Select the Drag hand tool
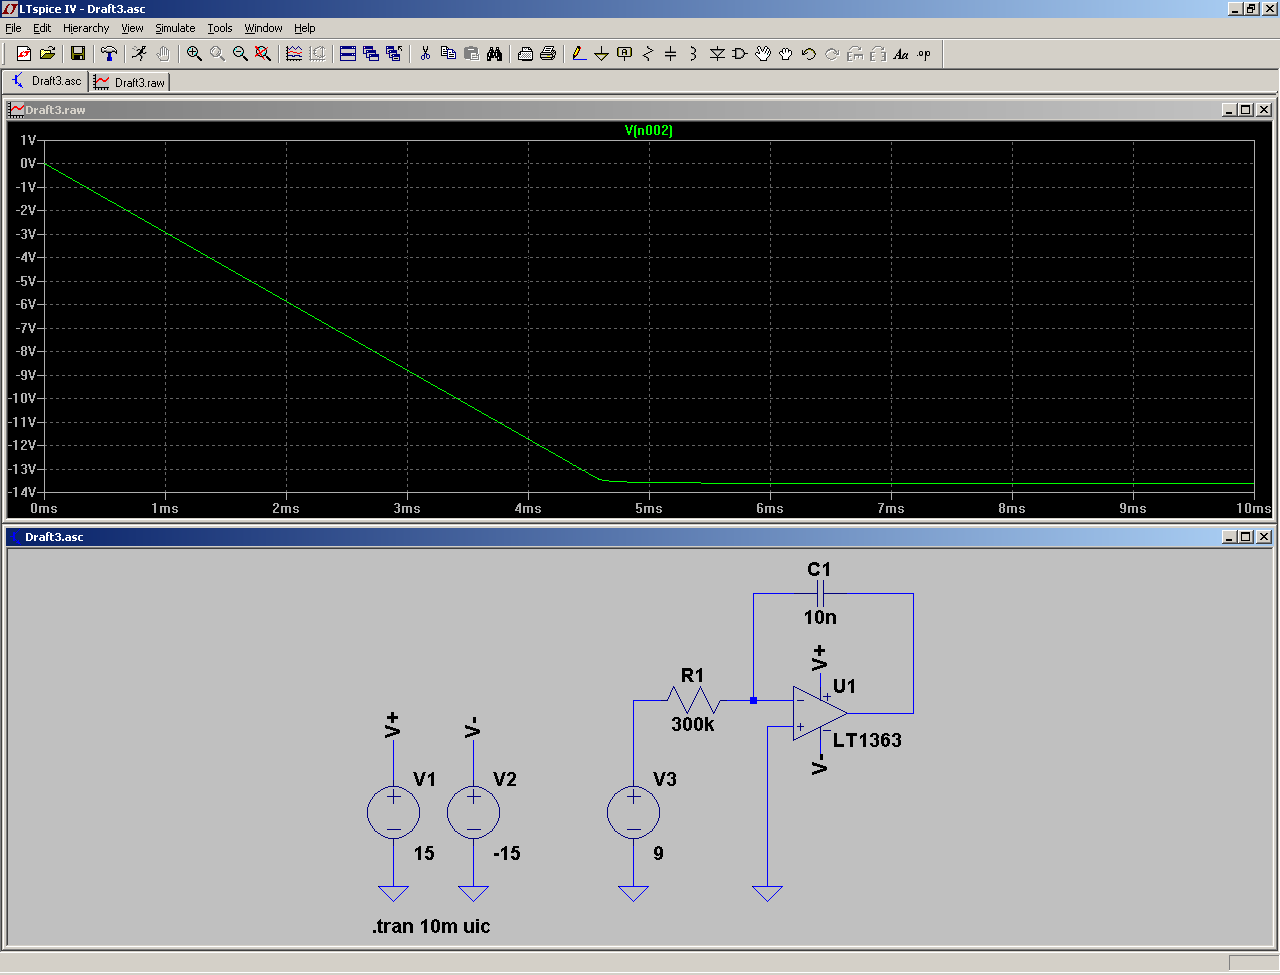The image size is (1280, 975). (x=786, y=54)
